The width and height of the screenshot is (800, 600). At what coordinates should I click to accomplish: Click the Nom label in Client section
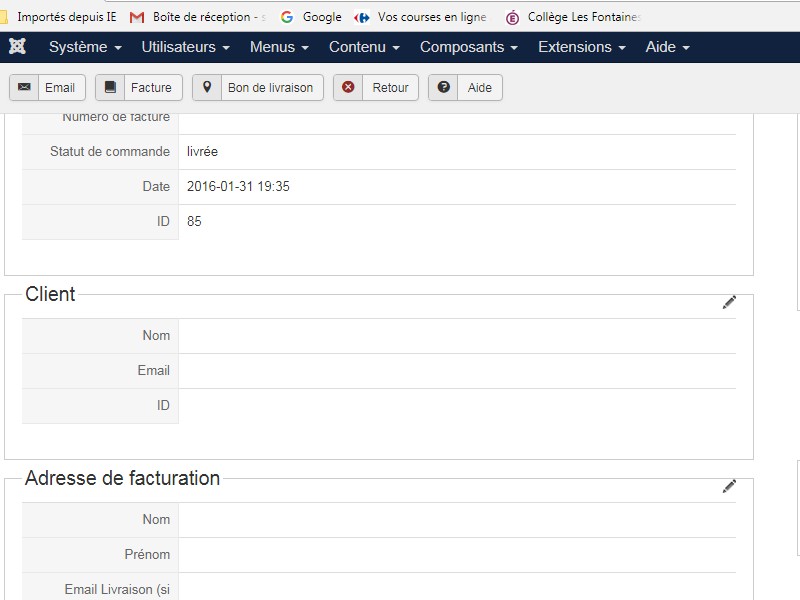(x=156, y=336)
